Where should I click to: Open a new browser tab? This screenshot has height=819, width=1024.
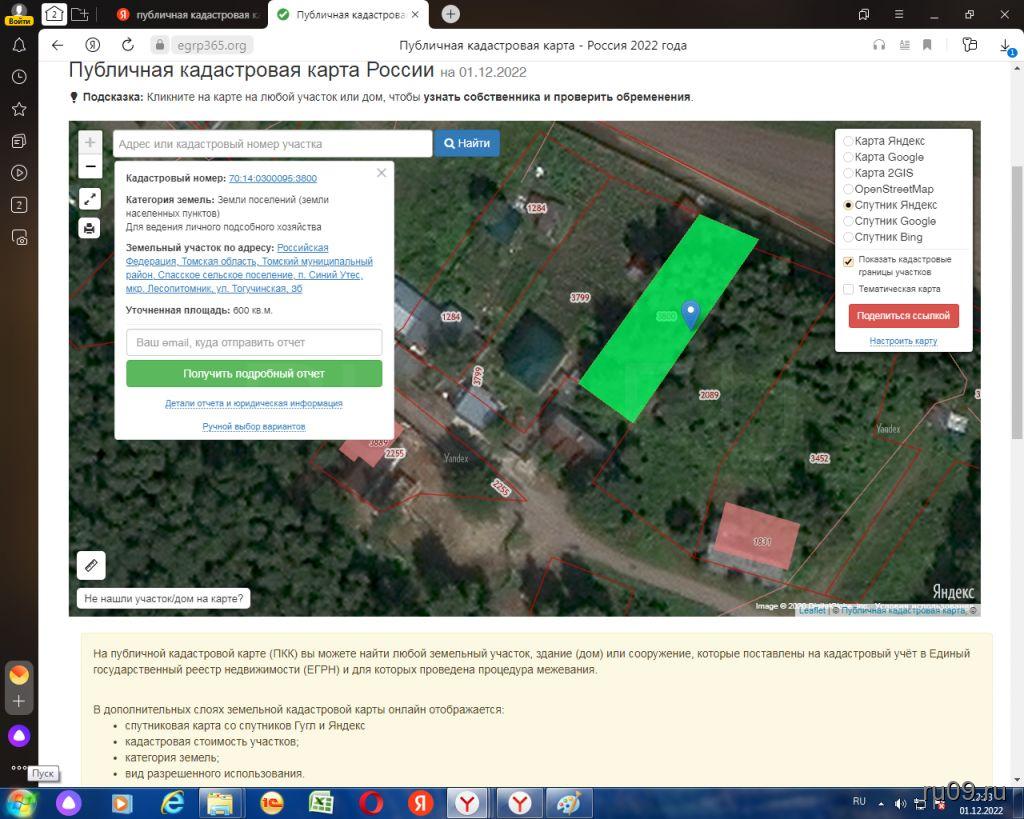click(451, 14)
